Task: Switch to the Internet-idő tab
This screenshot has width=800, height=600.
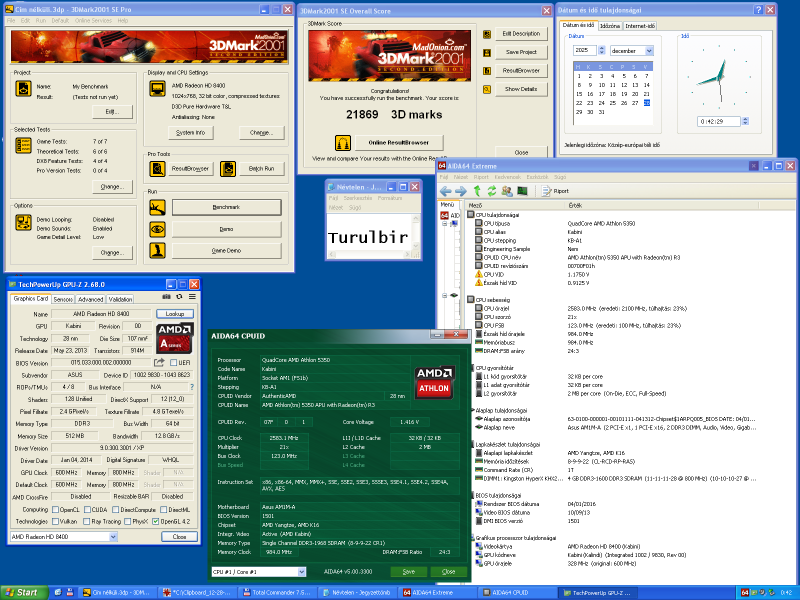Action: [640, 26]
